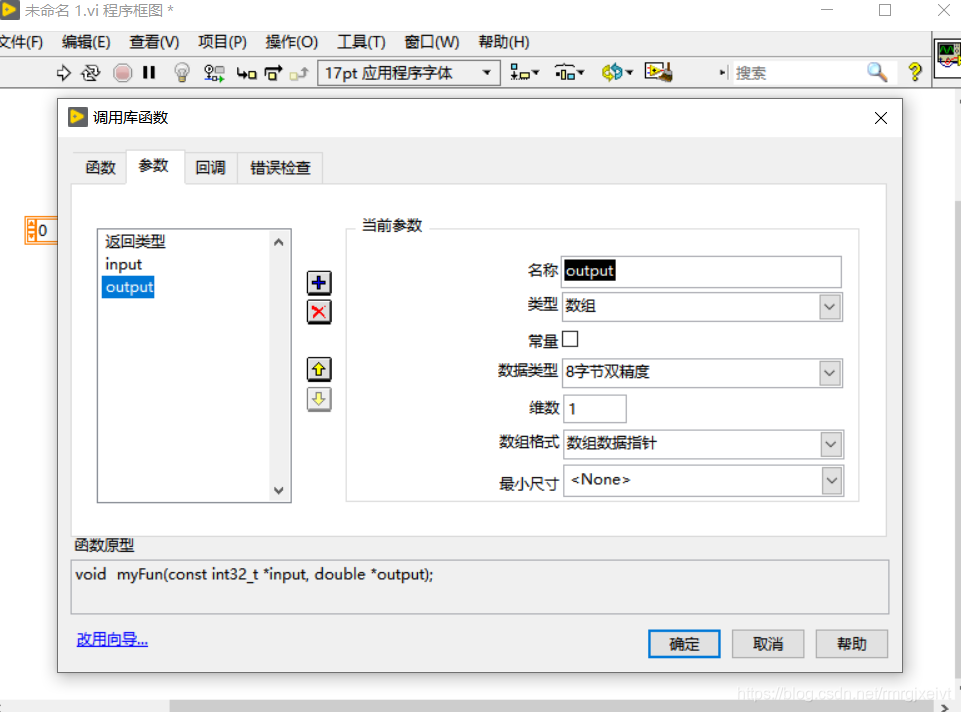Click the 取消 button

768,644
